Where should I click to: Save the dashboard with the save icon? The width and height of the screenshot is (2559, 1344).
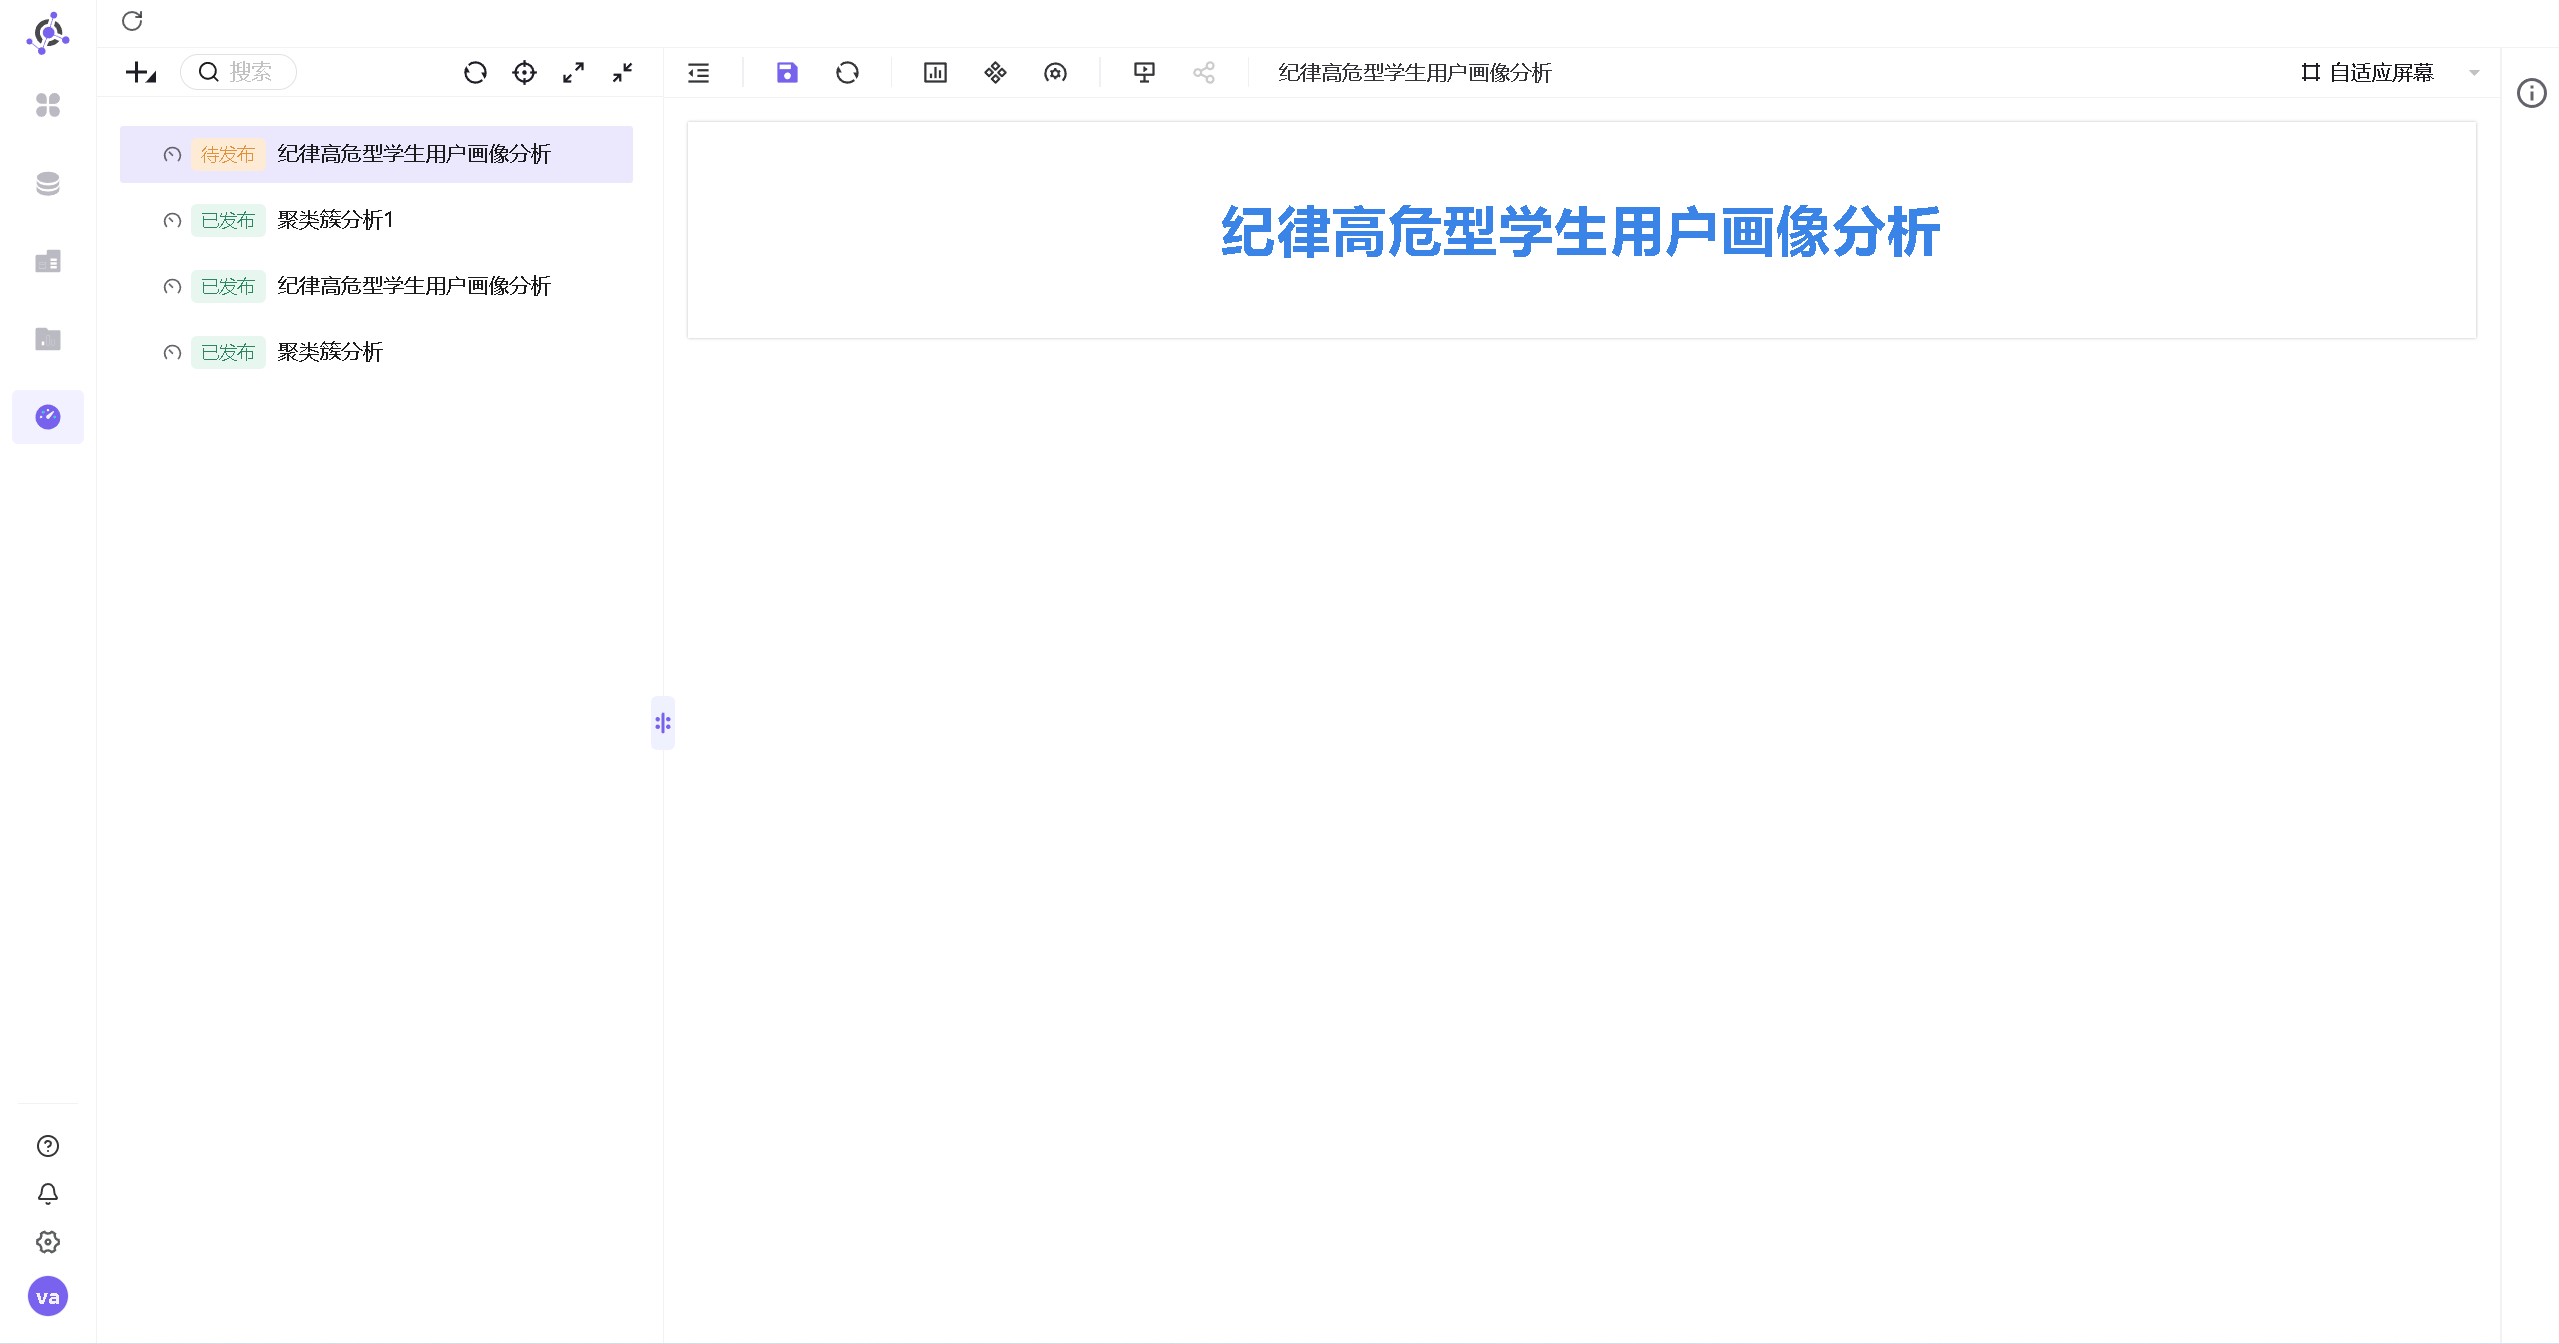coord(787,72)
